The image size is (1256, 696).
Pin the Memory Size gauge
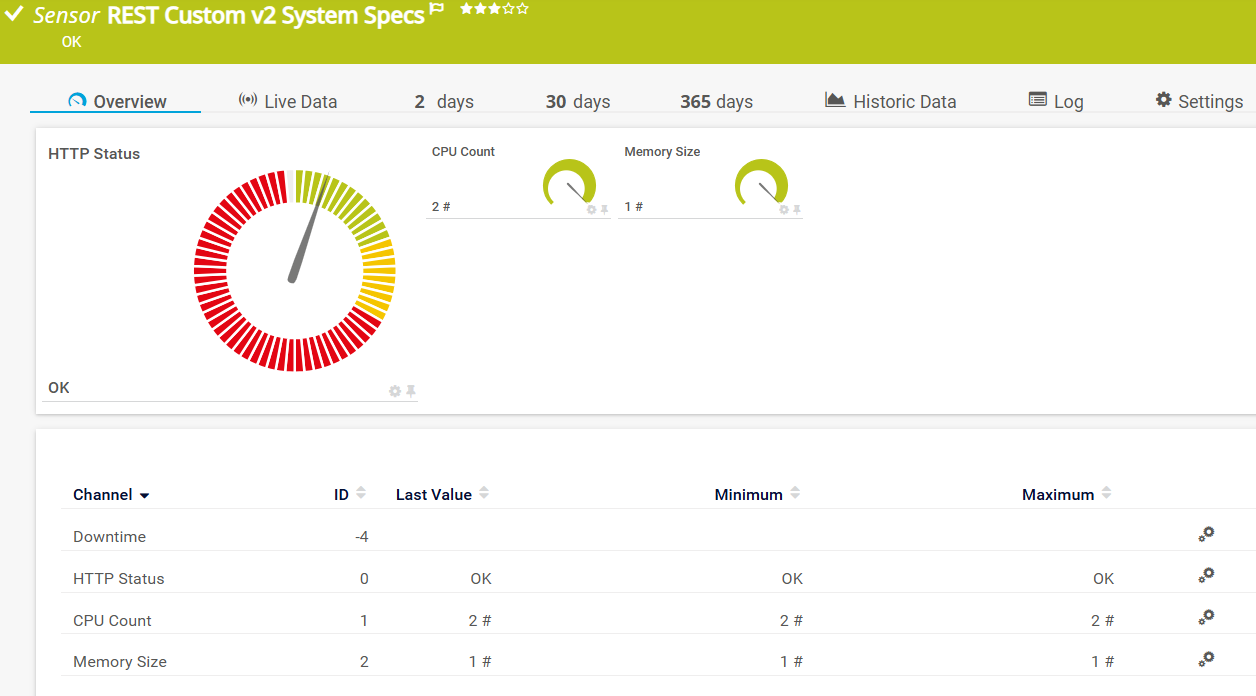(797, 210)
